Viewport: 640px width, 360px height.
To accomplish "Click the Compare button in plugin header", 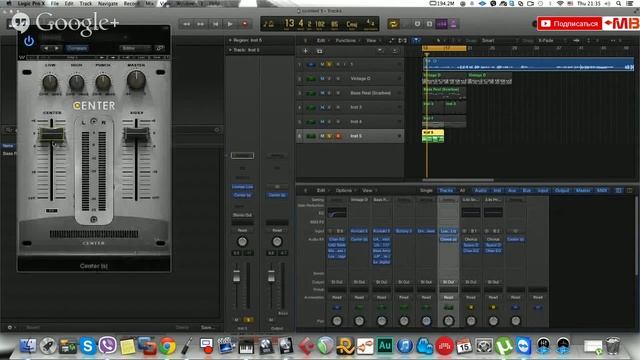I will [77, 48].
